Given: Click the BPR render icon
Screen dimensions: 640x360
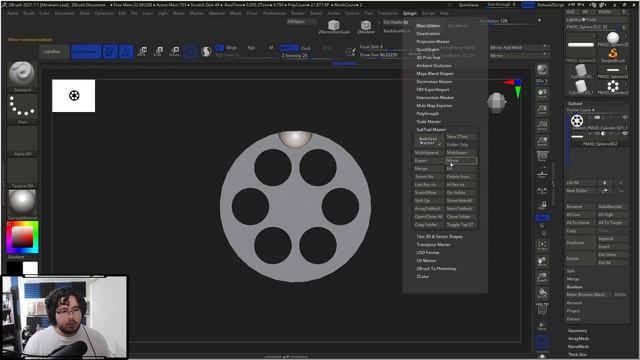Looking at the screenshot, I should pyautogui.click(x=542, y=70).
